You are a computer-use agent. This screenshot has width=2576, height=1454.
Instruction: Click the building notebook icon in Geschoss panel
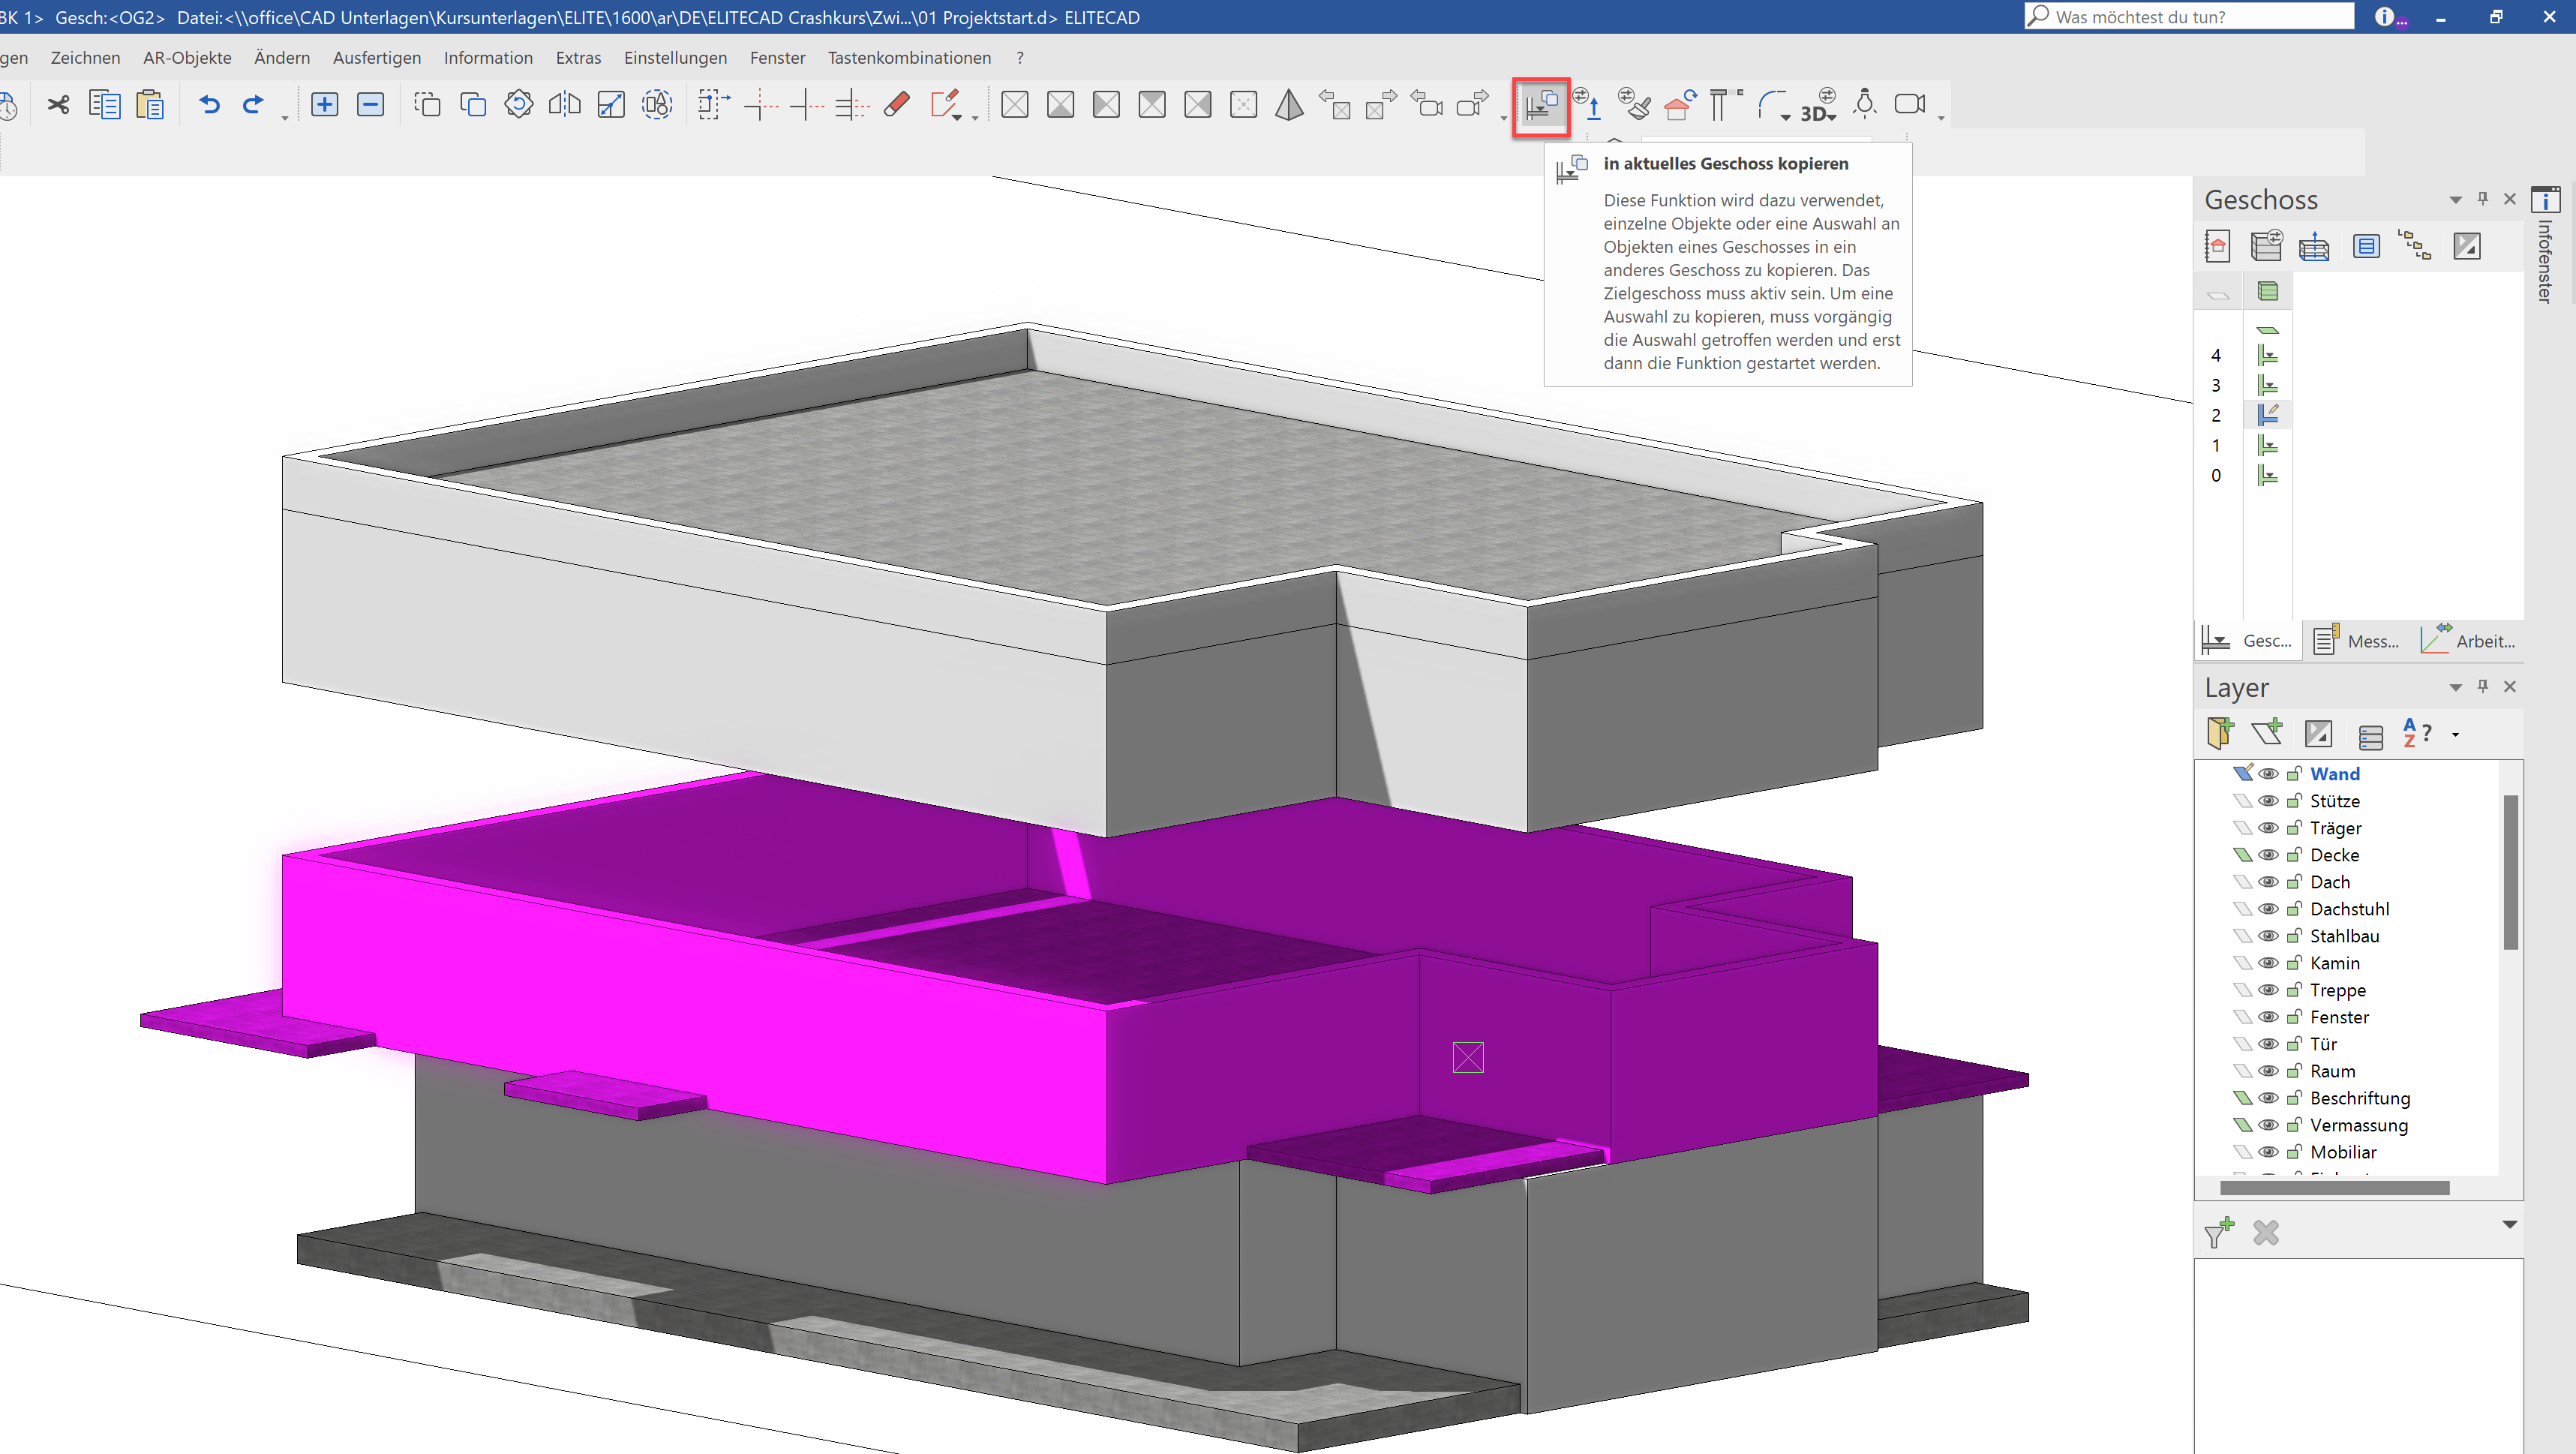[x=2217, y=246]
